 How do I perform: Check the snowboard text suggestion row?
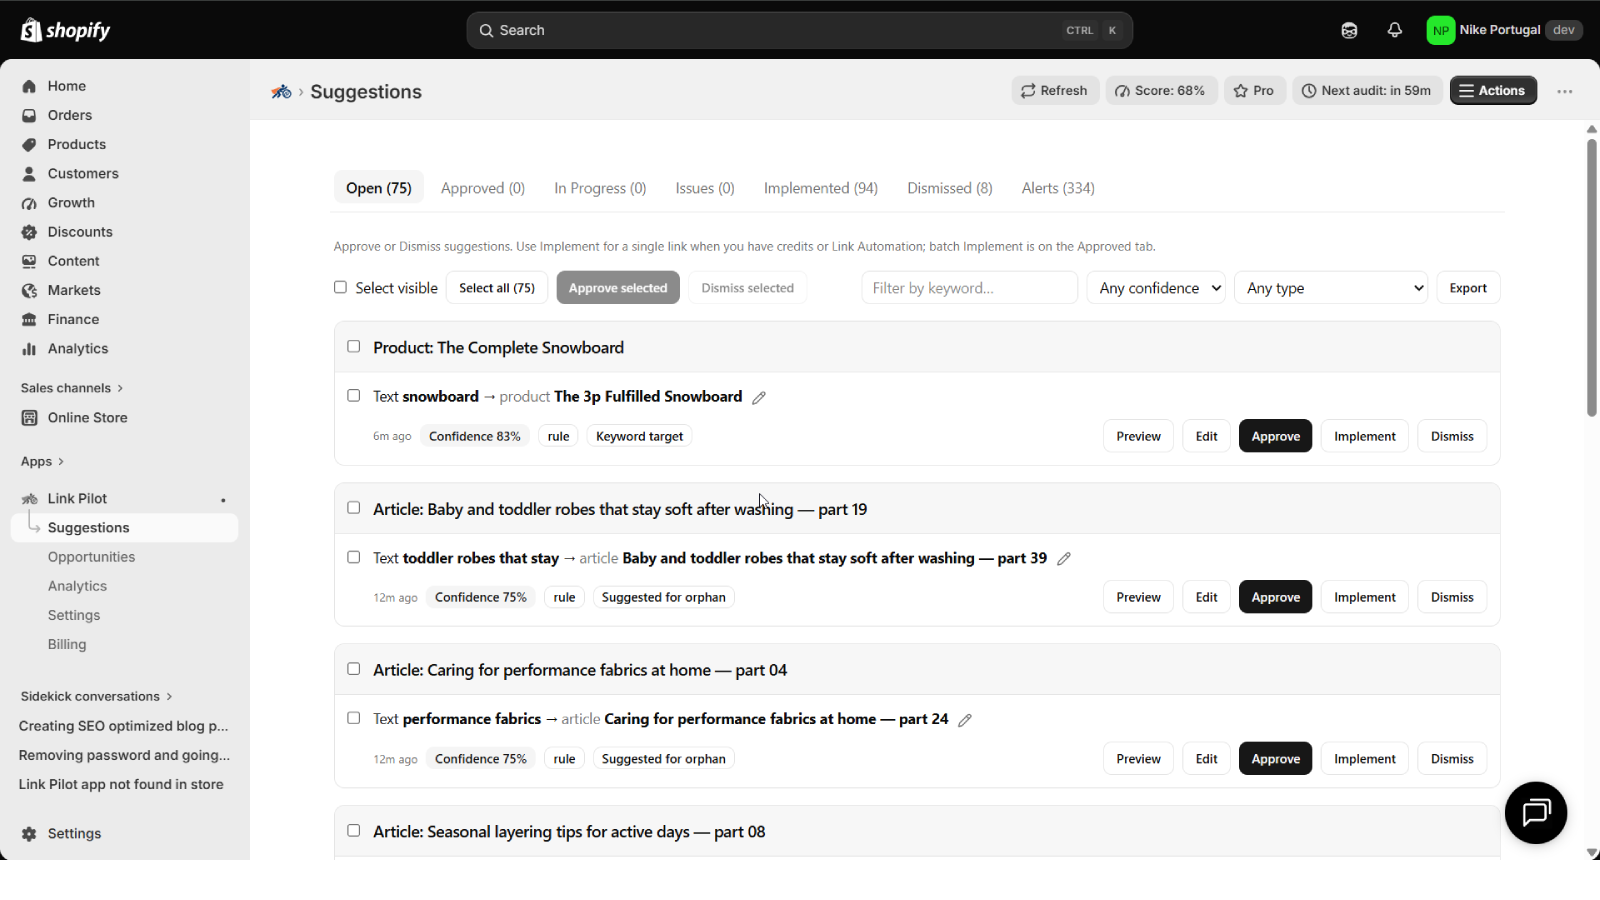pos(353,395)
